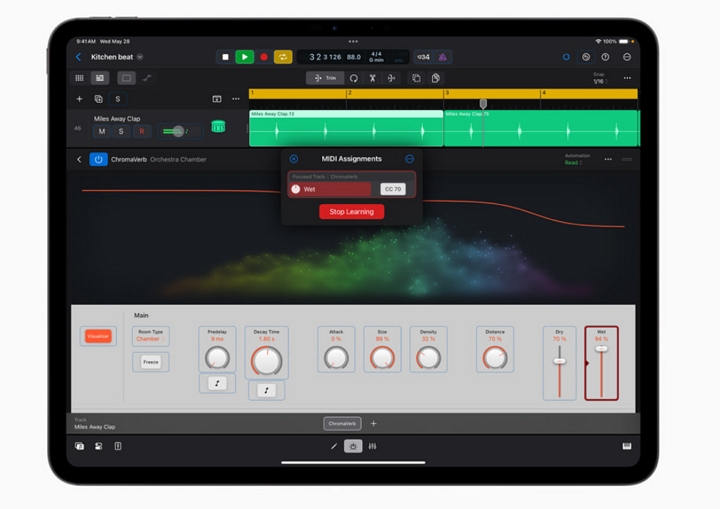Open the drum instrument icon of the track
The height and width of the screenshot is (509, 720).
pos(218,126)
